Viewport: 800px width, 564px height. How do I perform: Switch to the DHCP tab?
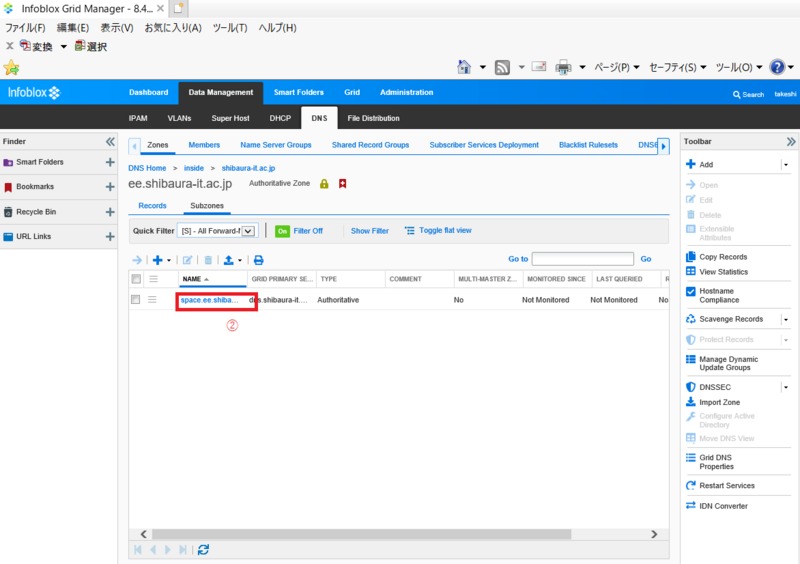pyautogui.click(x=280, y=118)
